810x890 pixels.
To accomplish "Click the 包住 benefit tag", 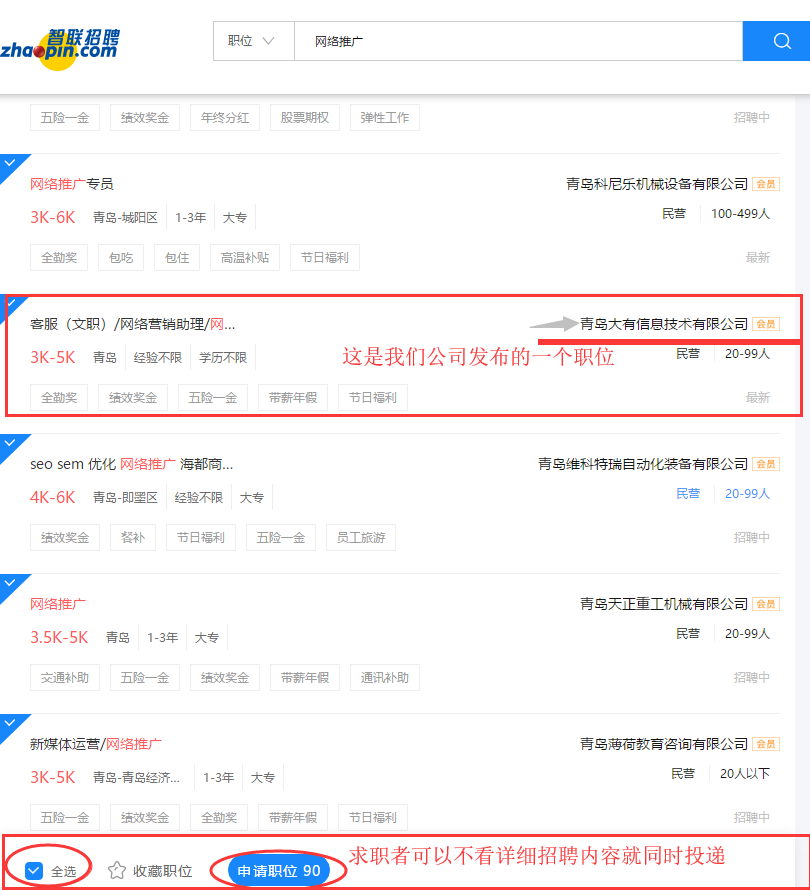I will point(177,258).
